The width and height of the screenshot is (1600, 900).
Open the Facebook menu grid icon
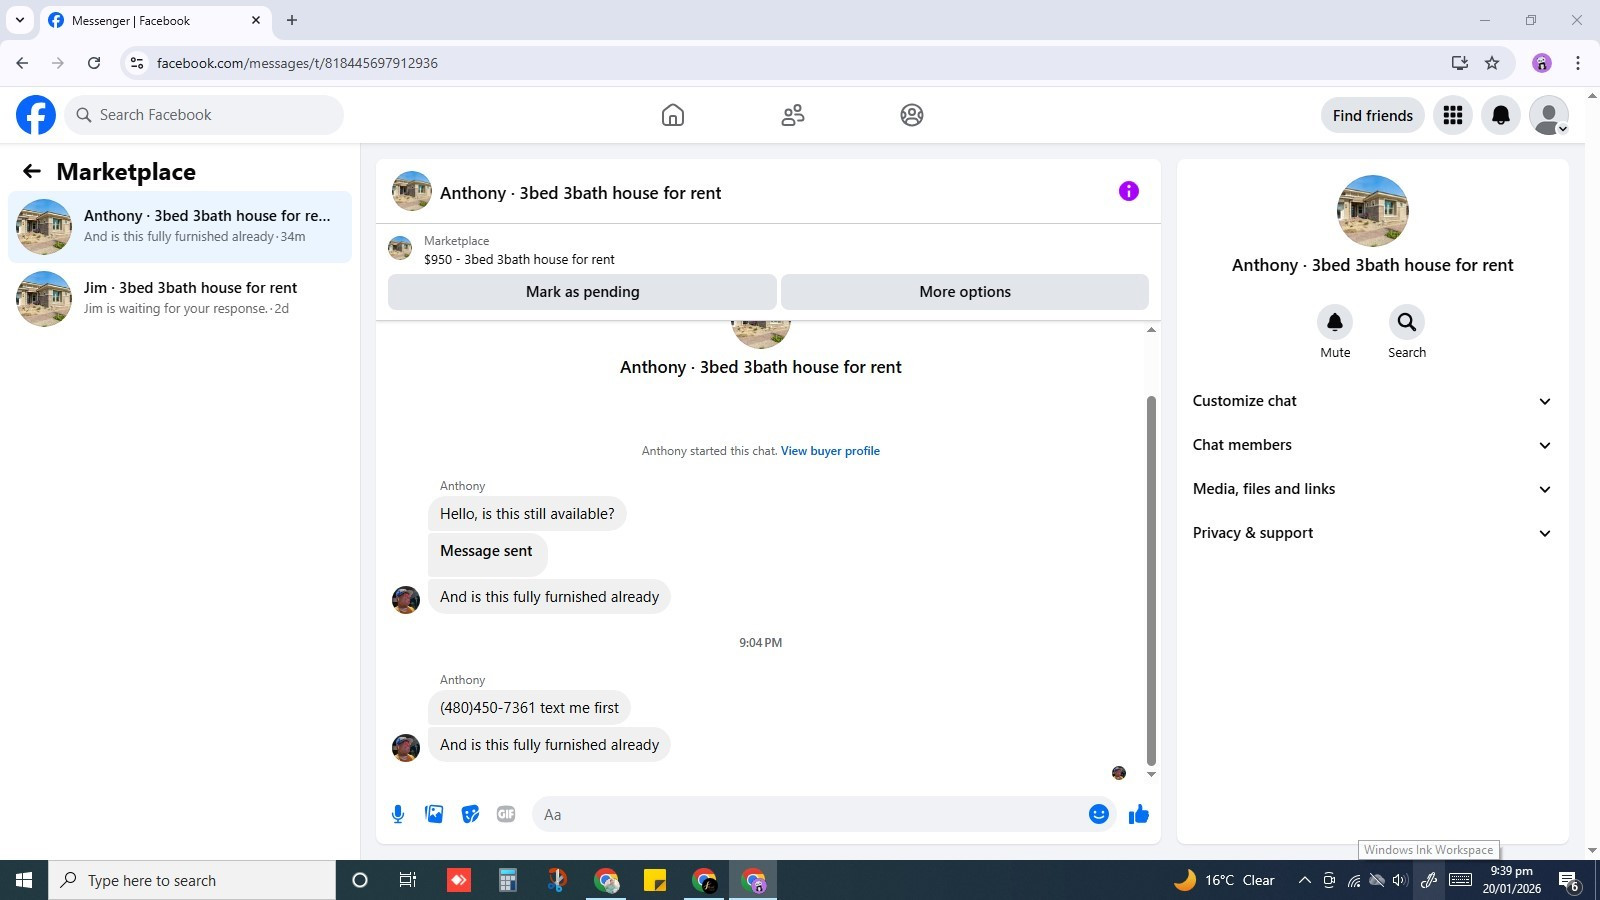click(x=1453, y=115)
